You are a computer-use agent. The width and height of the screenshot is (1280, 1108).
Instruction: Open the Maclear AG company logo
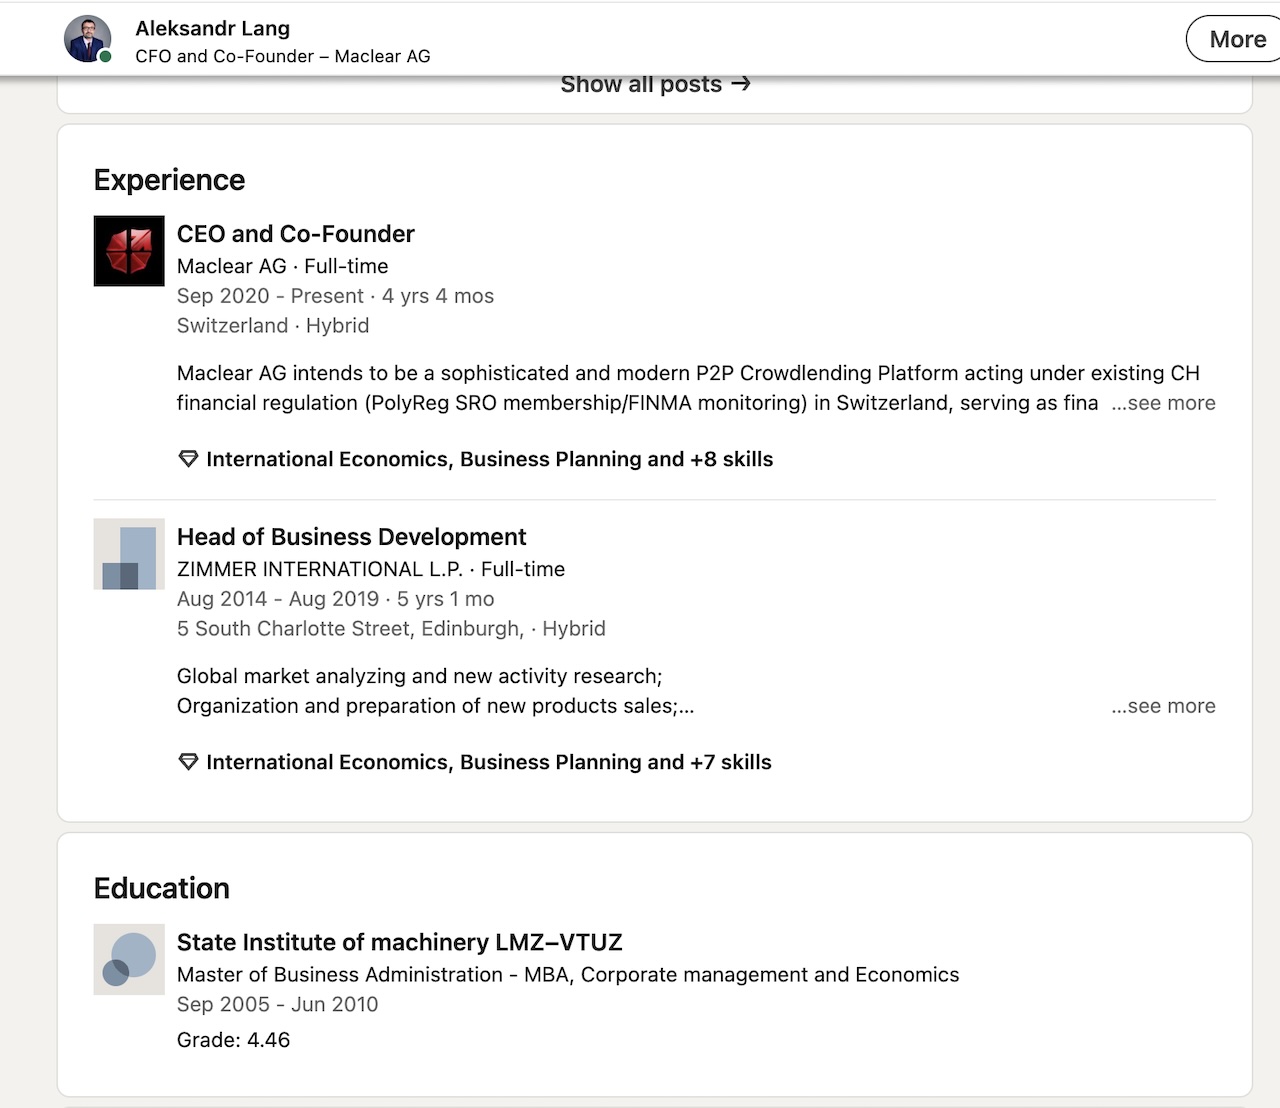point(129,251)
